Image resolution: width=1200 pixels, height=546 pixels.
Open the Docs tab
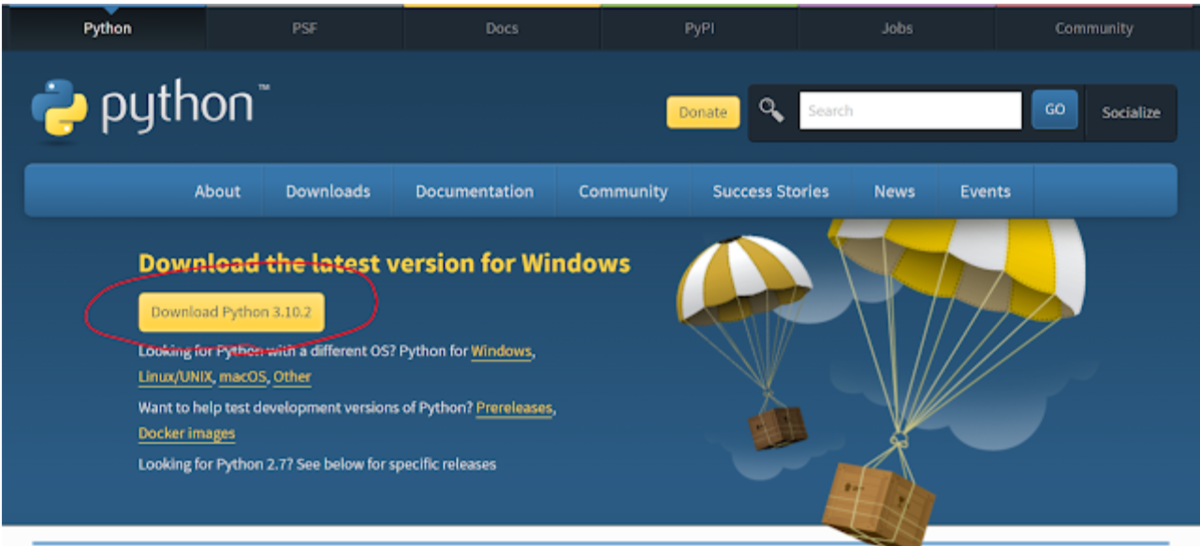point(502,28)
